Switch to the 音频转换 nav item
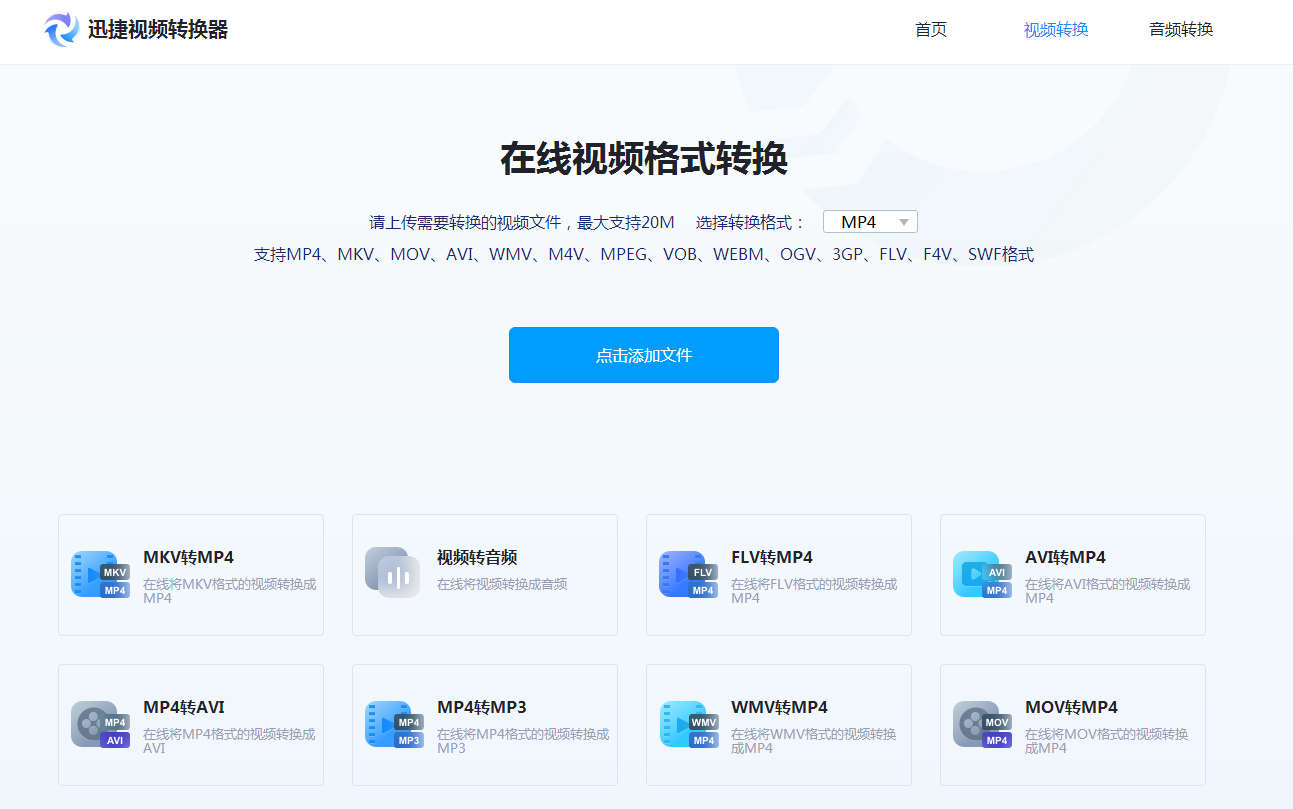The height and width of the screenshot is (809, 1293). point(1181,30)
